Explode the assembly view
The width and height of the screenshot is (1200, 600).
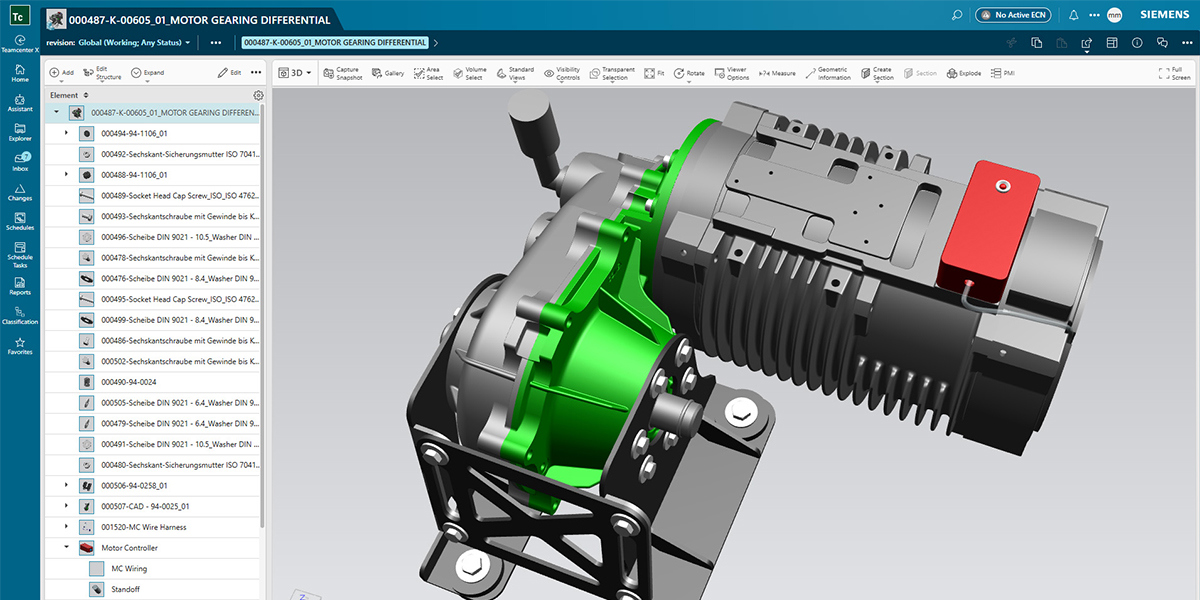coord(962,72)
